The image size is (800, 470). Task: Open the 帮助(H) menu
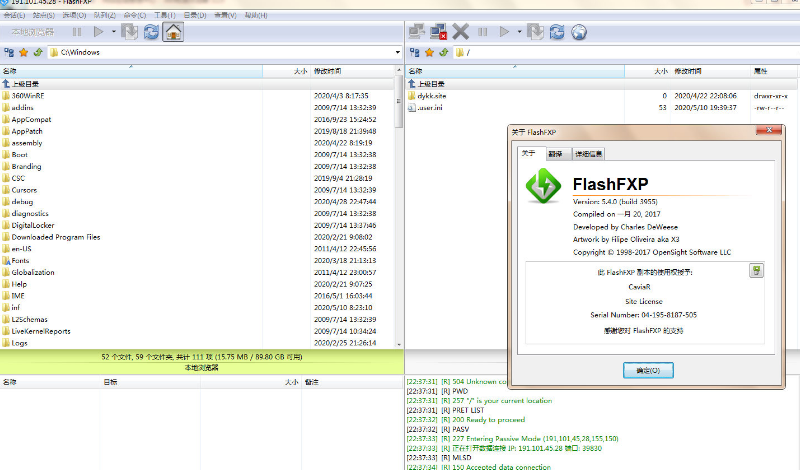pyautogui.click(x=256, y=15)
